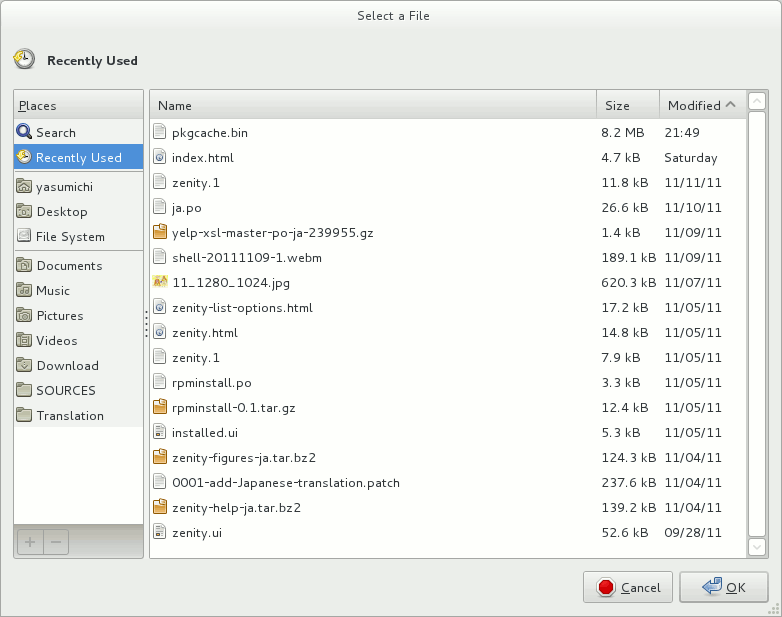Sort files by the Name column header
Screen dimensions: 782x617
coord(174,105)
